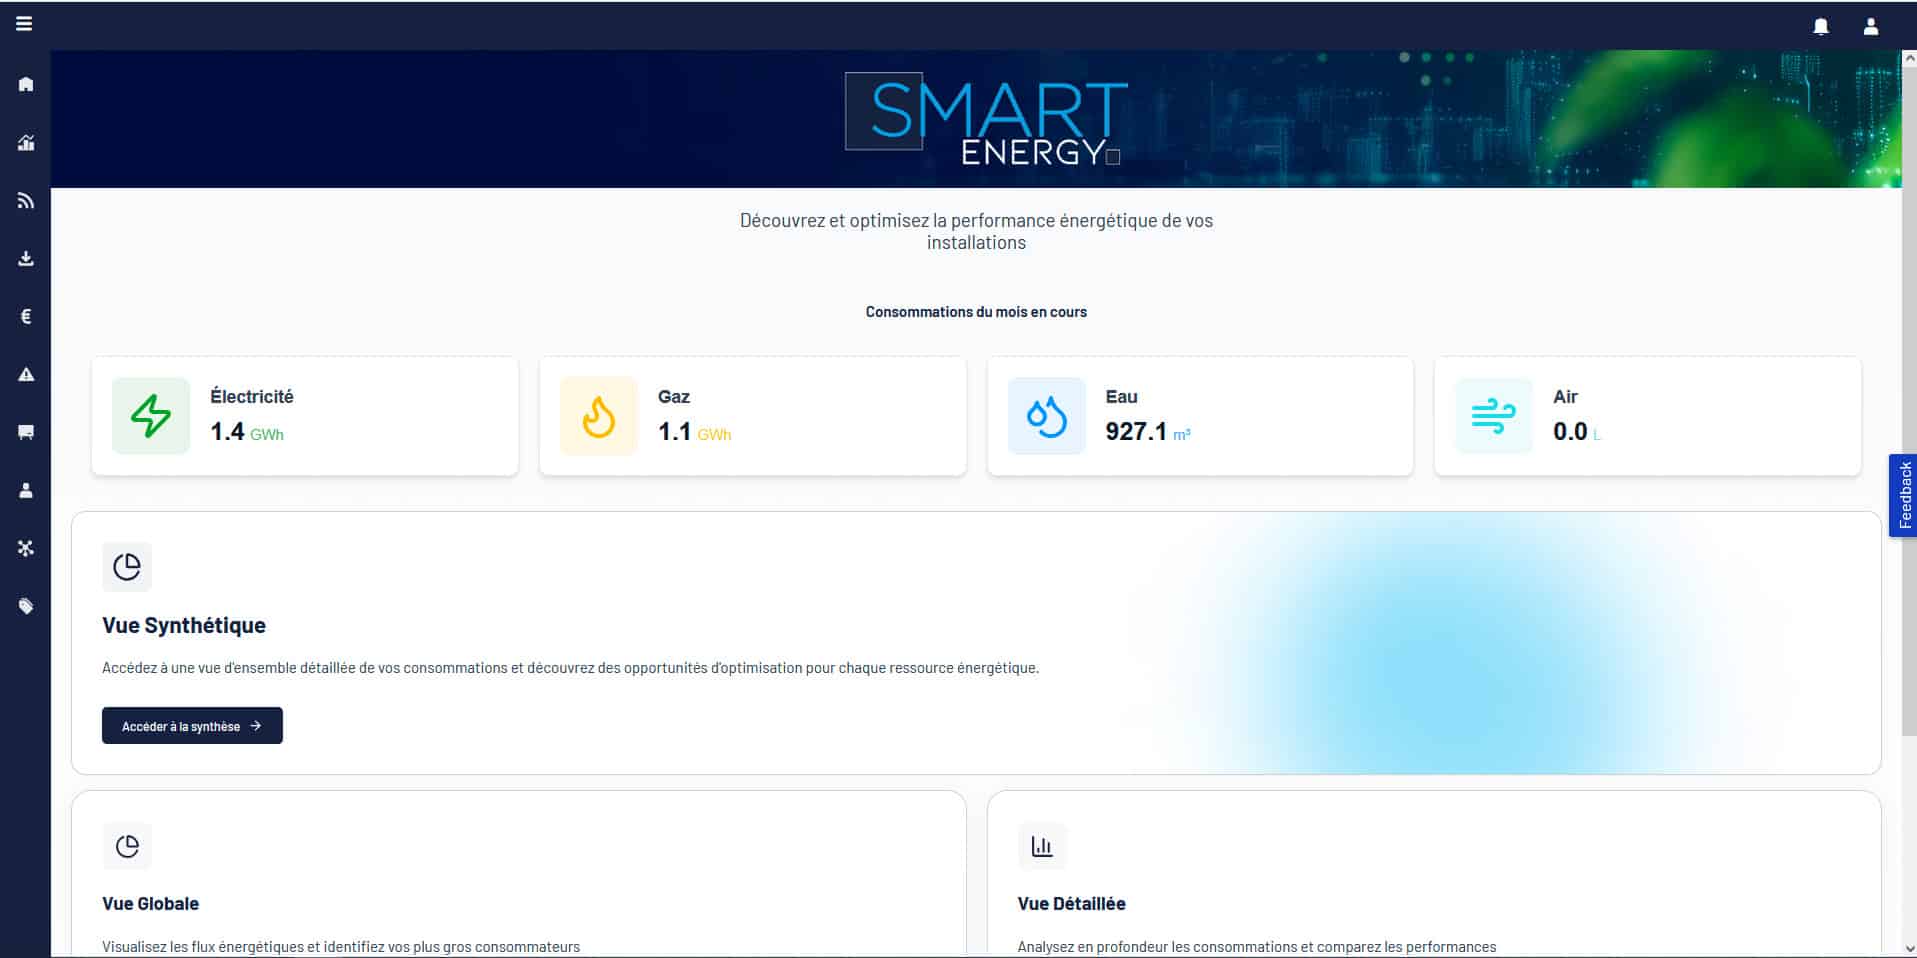
Task: Open the Feedback side tab
Action: pyautogui.click(x=1904, y=496)
